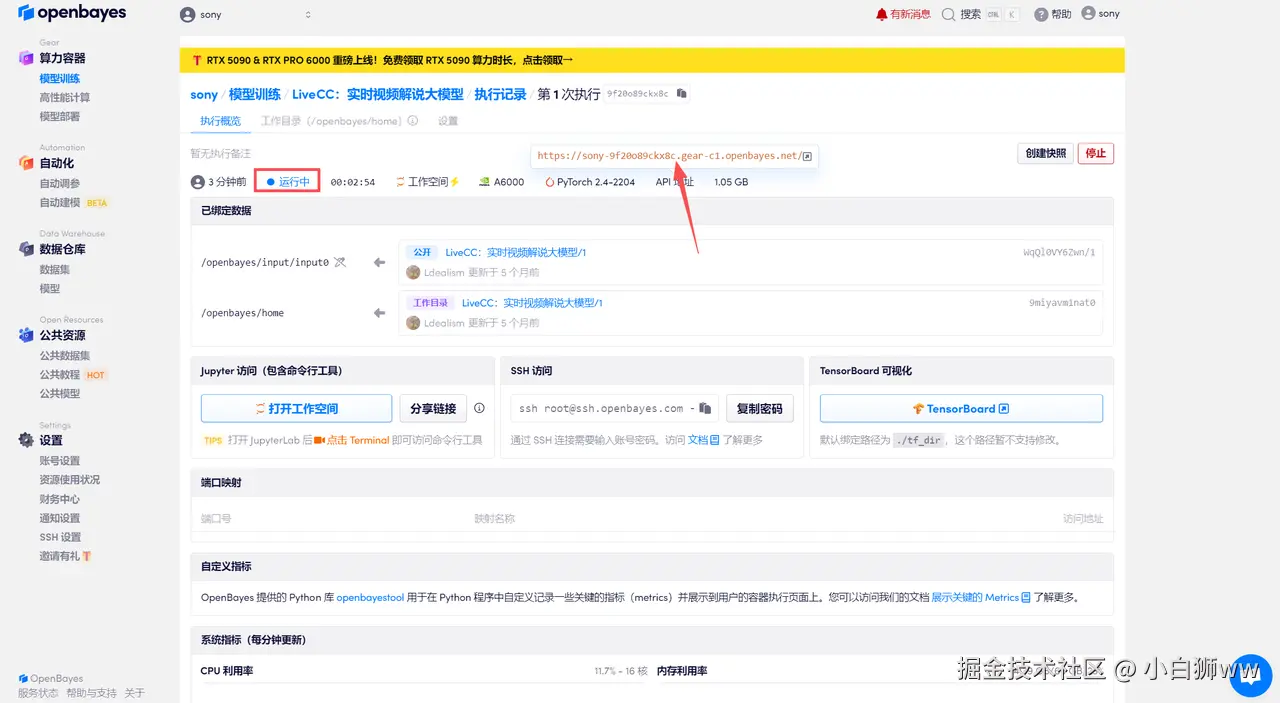This screenshot has height=703, width=1280.
Task: Click 帮助与支持 in the footer
Action: [x=92, y=693]
